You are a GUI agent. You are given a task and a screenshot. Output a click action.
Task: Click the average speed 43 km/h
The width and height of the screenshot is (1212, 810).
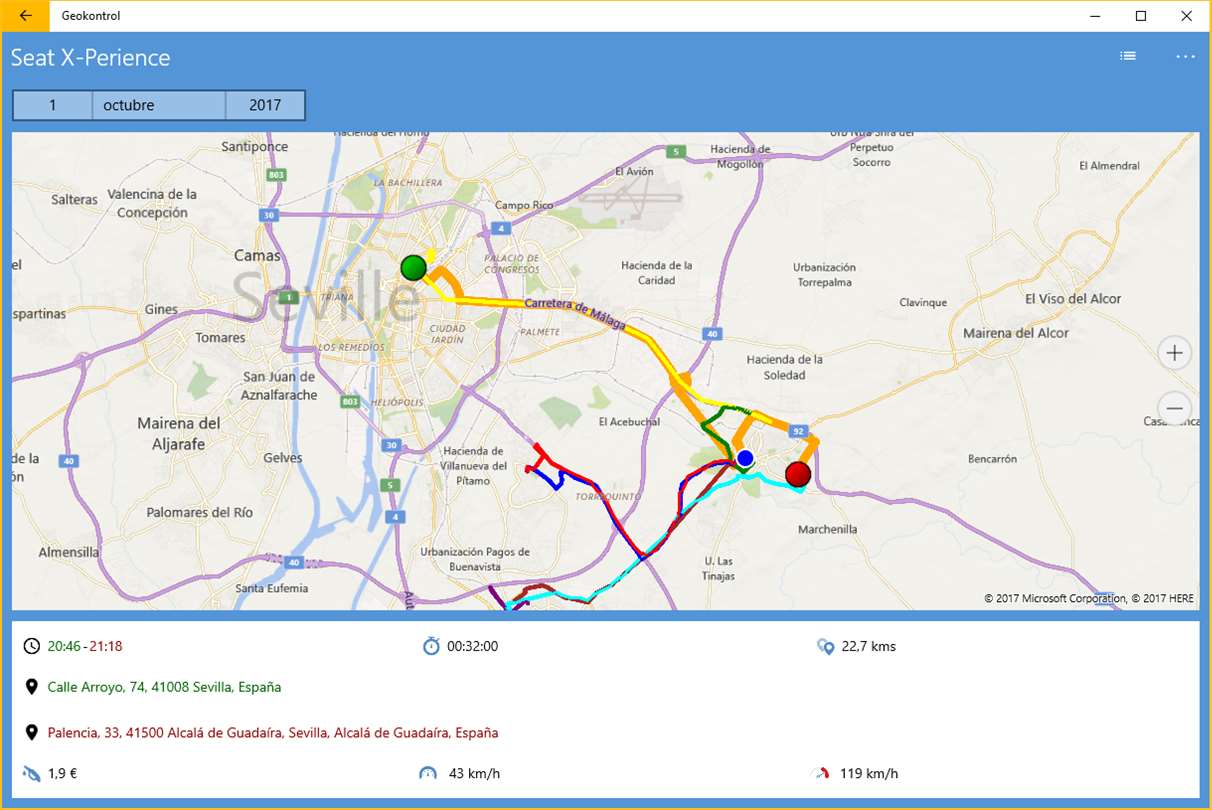point(474,773)
